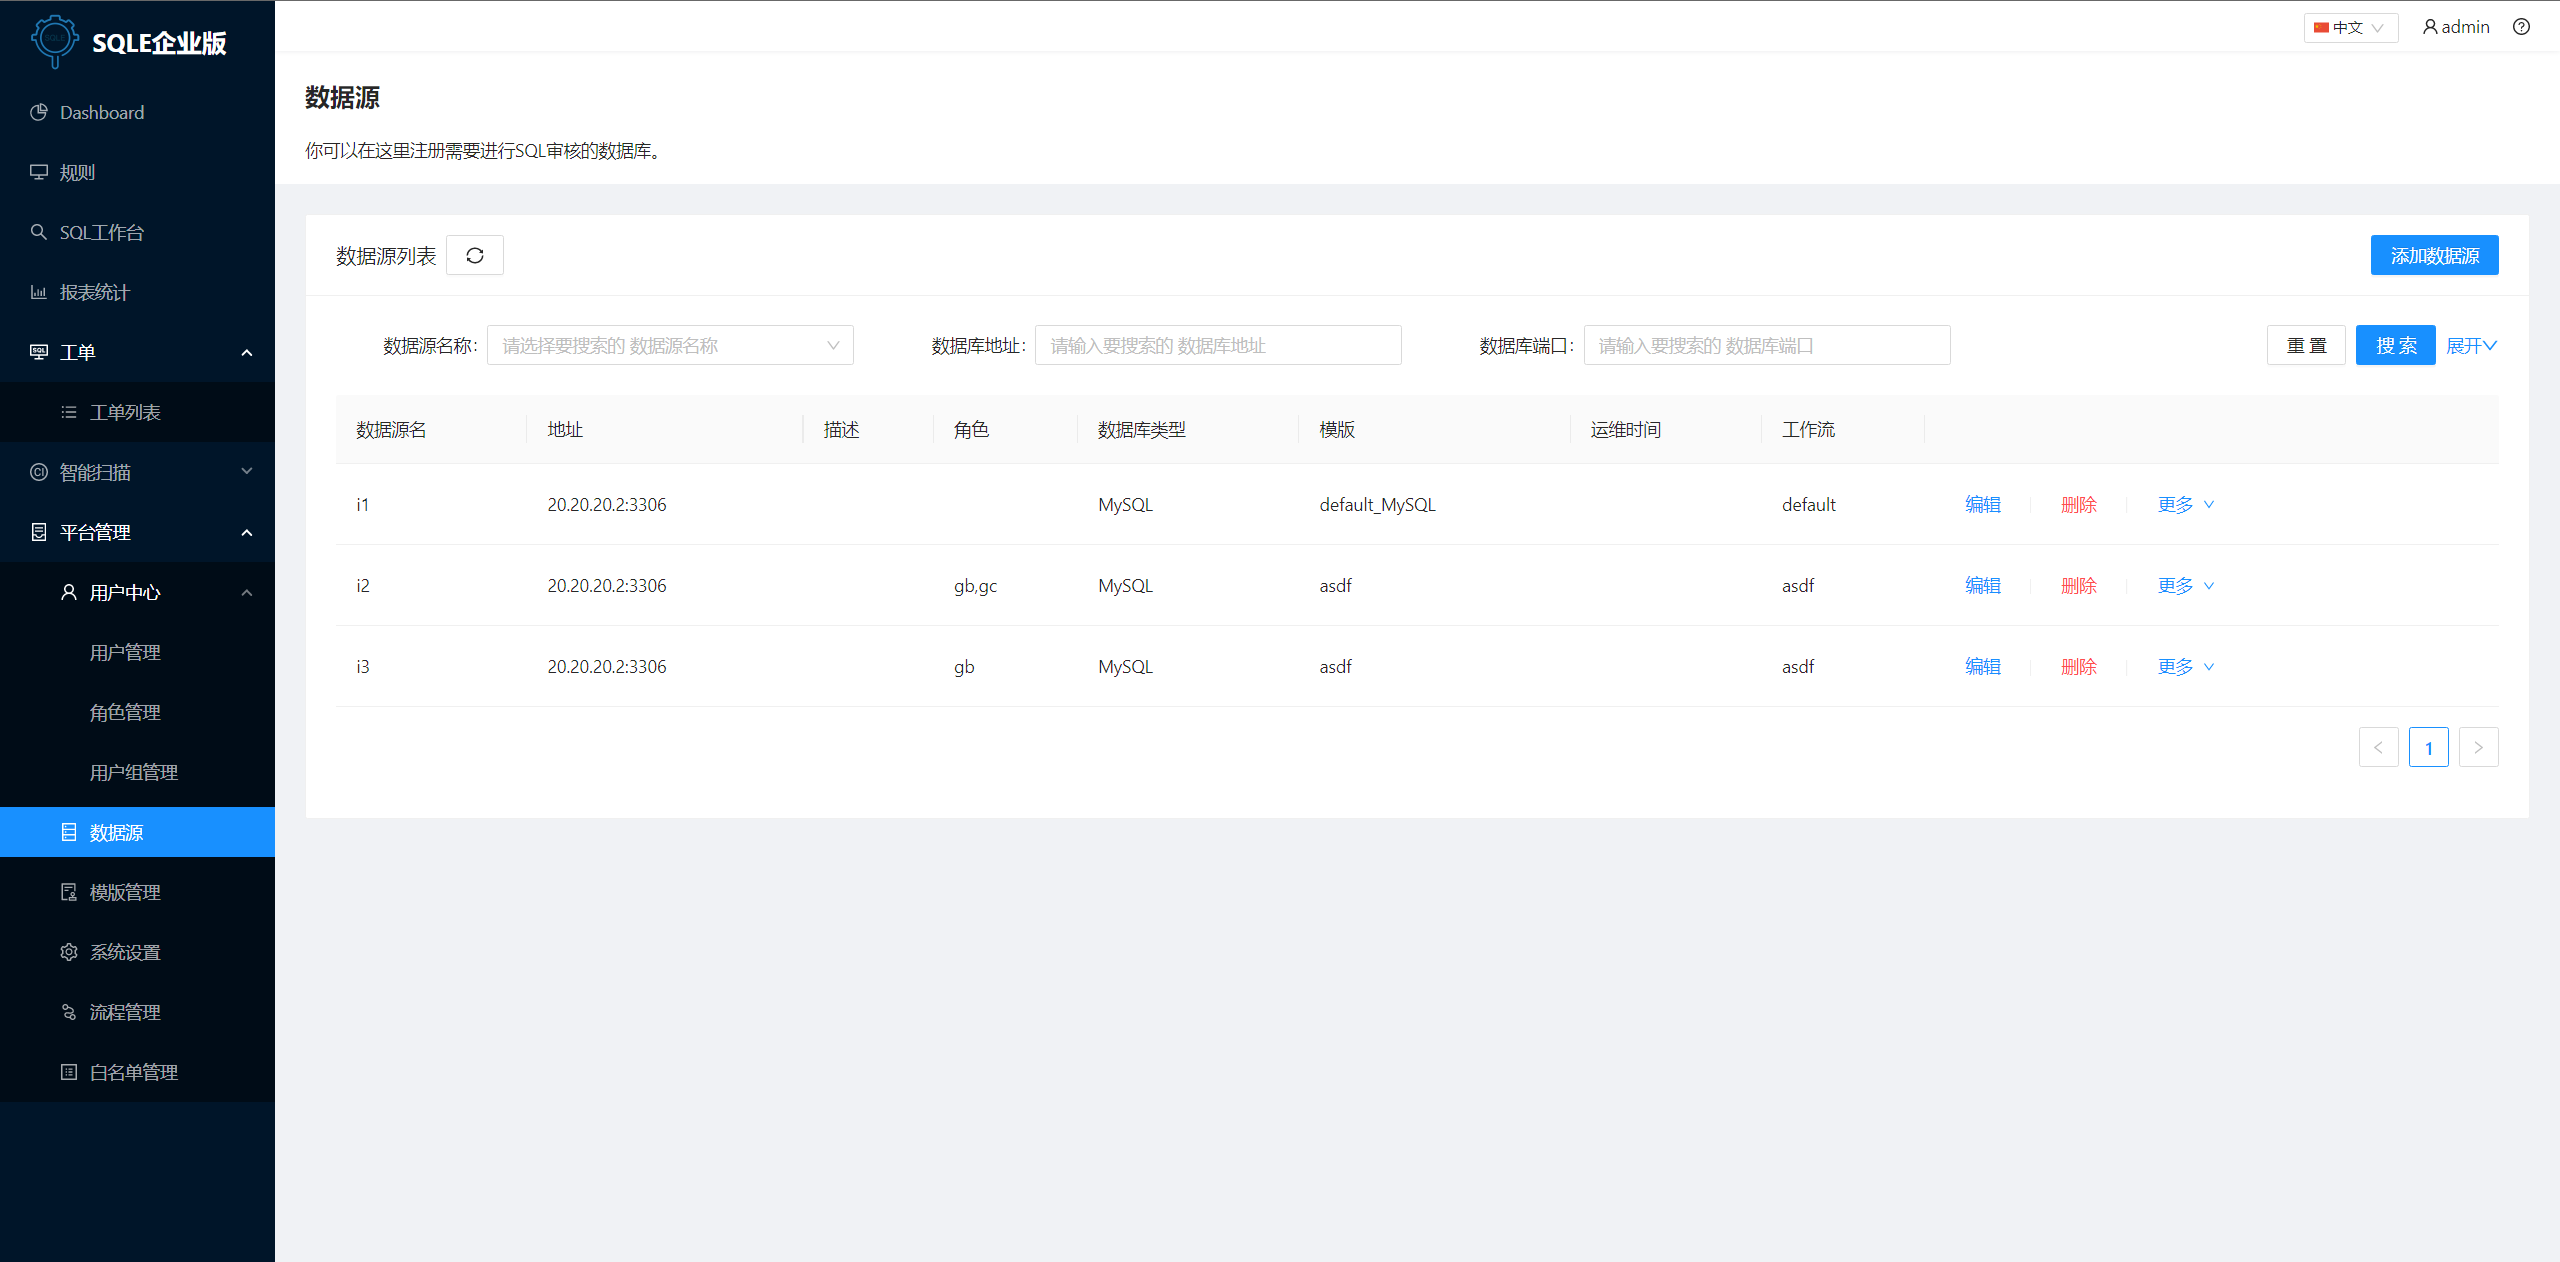Screen dimensions: 2560x1262
Task: Collapse the 平台管理 section
Action: 137,532
